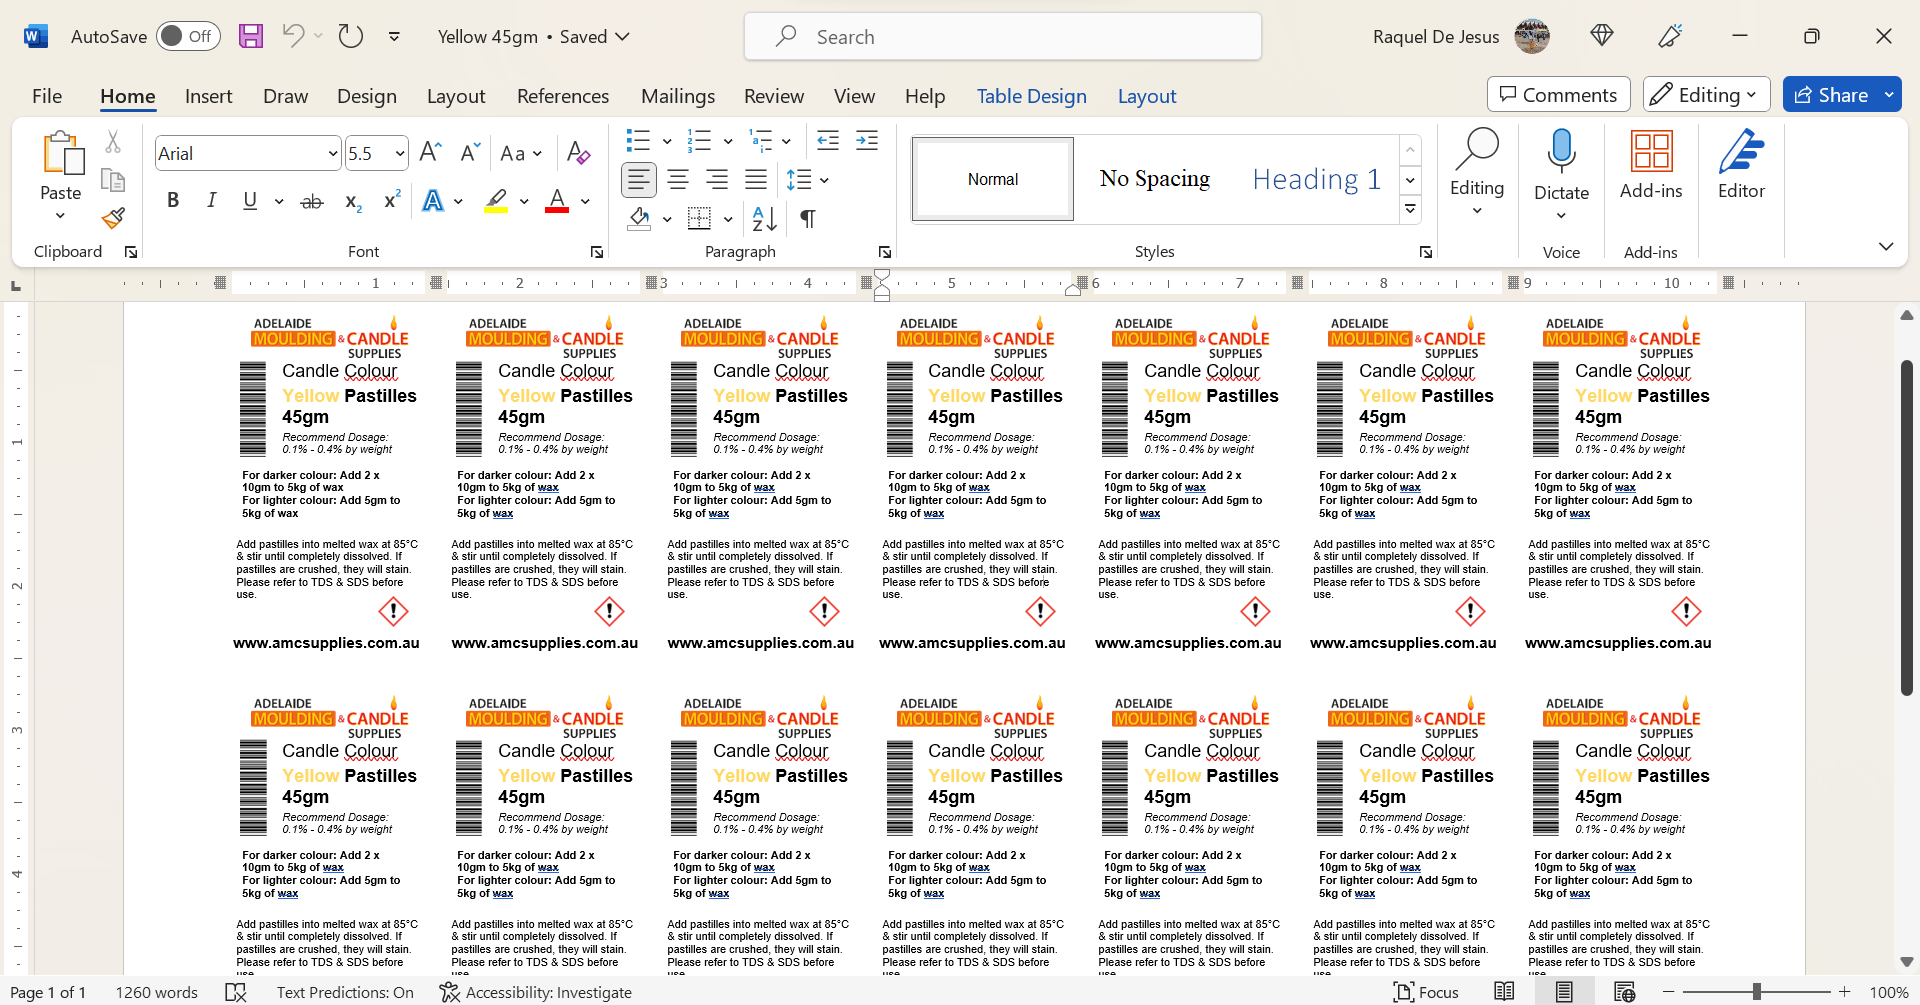Image resolution: width=1920 pixels, height=1005 pixels.
Task: Open the File menu
Action: point(47,96)
